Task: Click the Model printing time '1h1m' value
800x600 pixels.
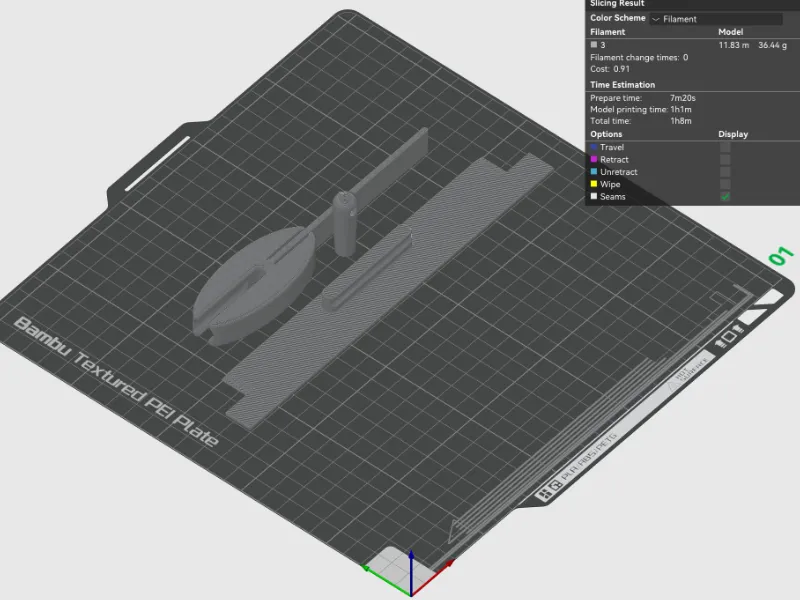Action: [681, 109]
